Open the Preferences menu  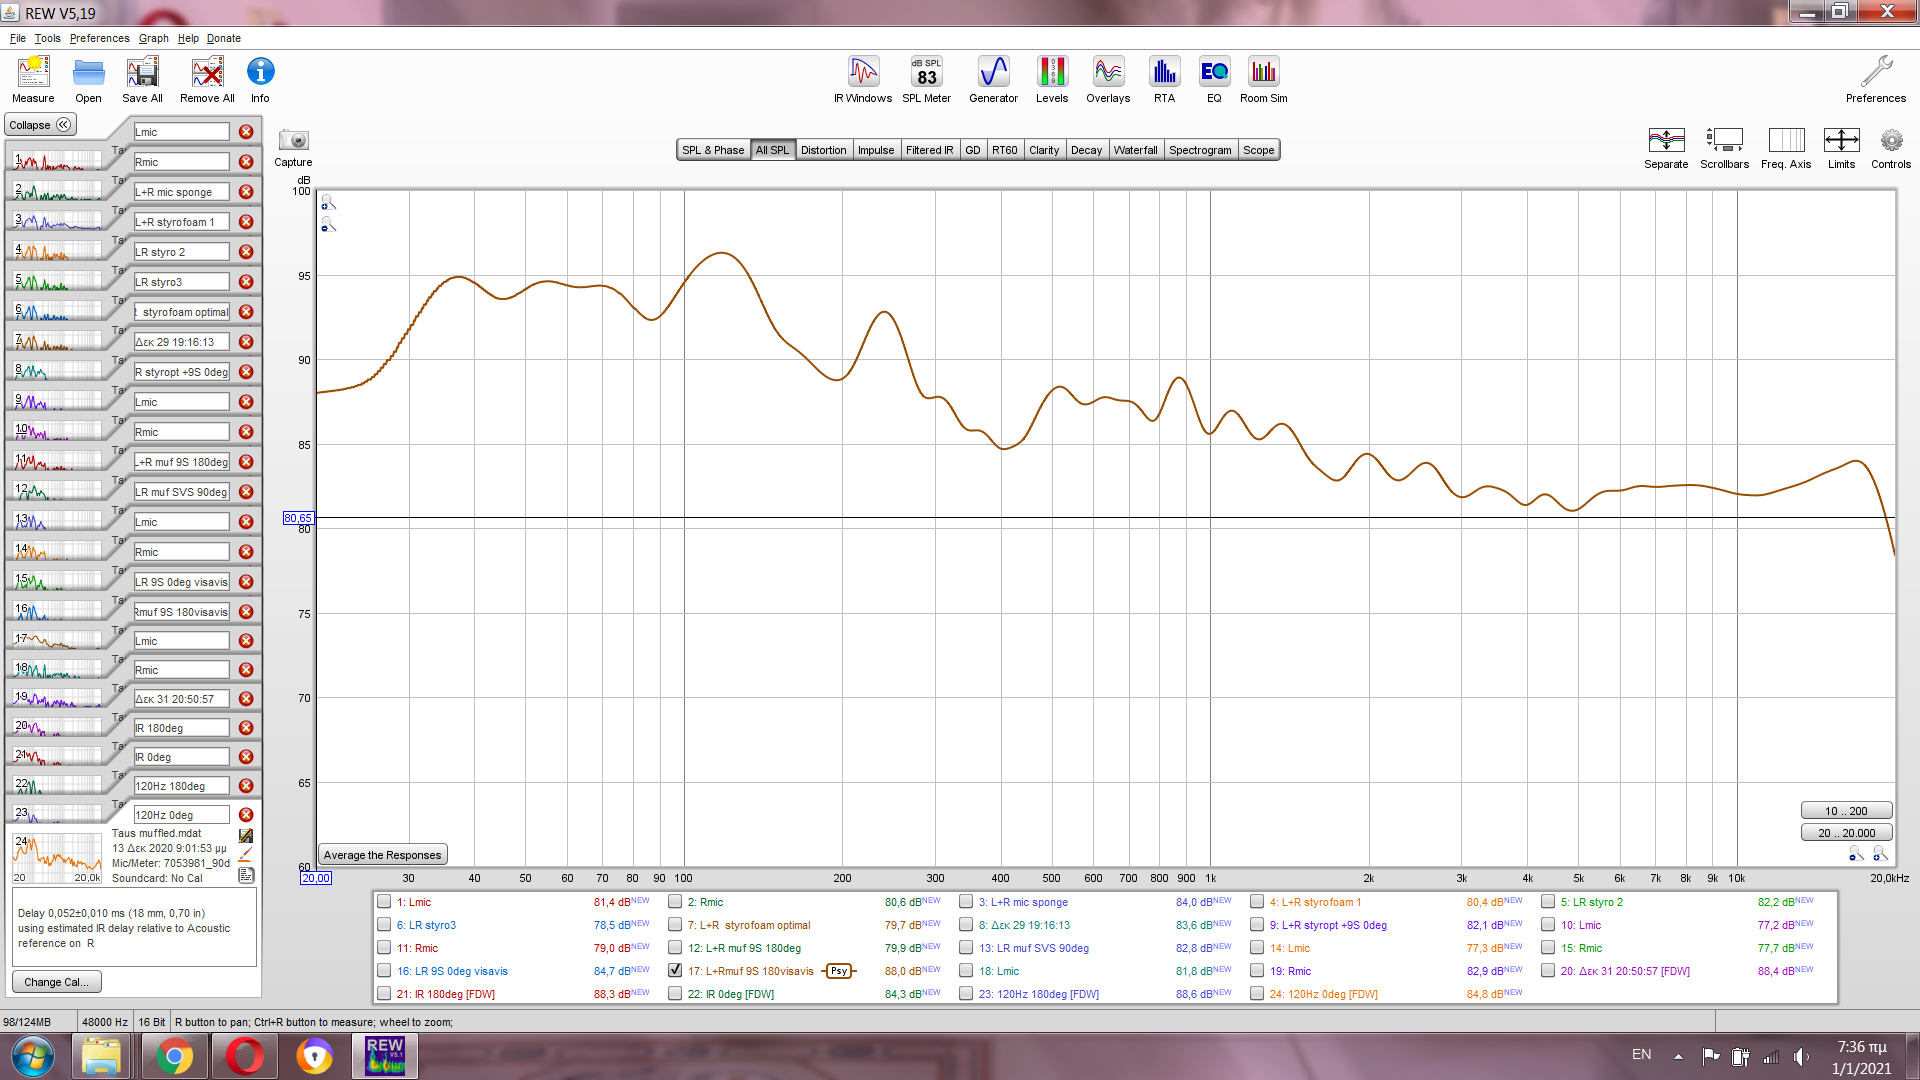99,38
